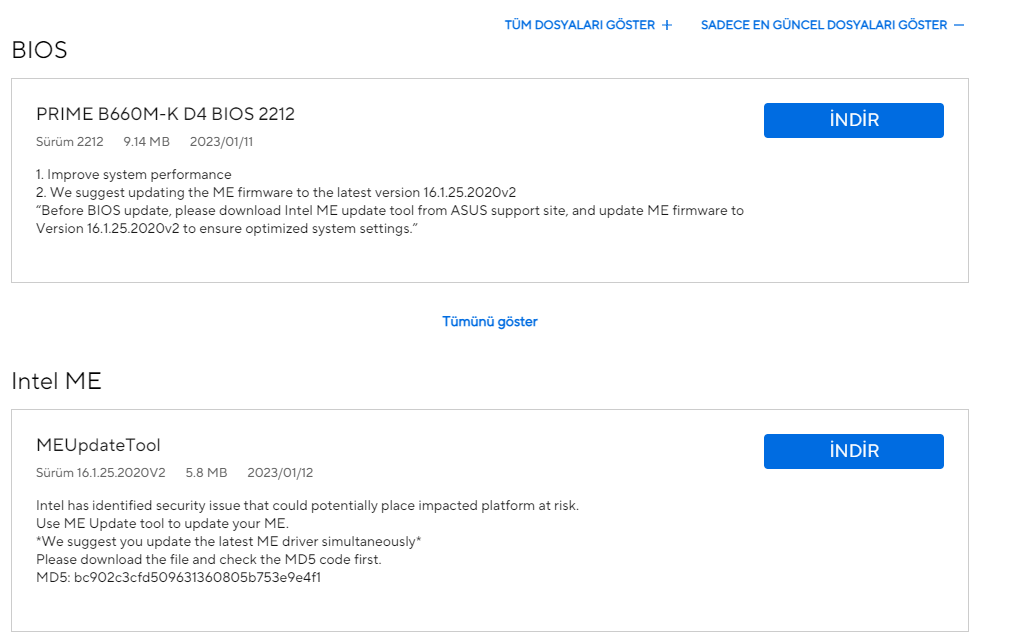Viewport: 1036px width, 633px height.
Task: Click 'Use ME Update tool to update' line
Action: [x=163, y=523]
